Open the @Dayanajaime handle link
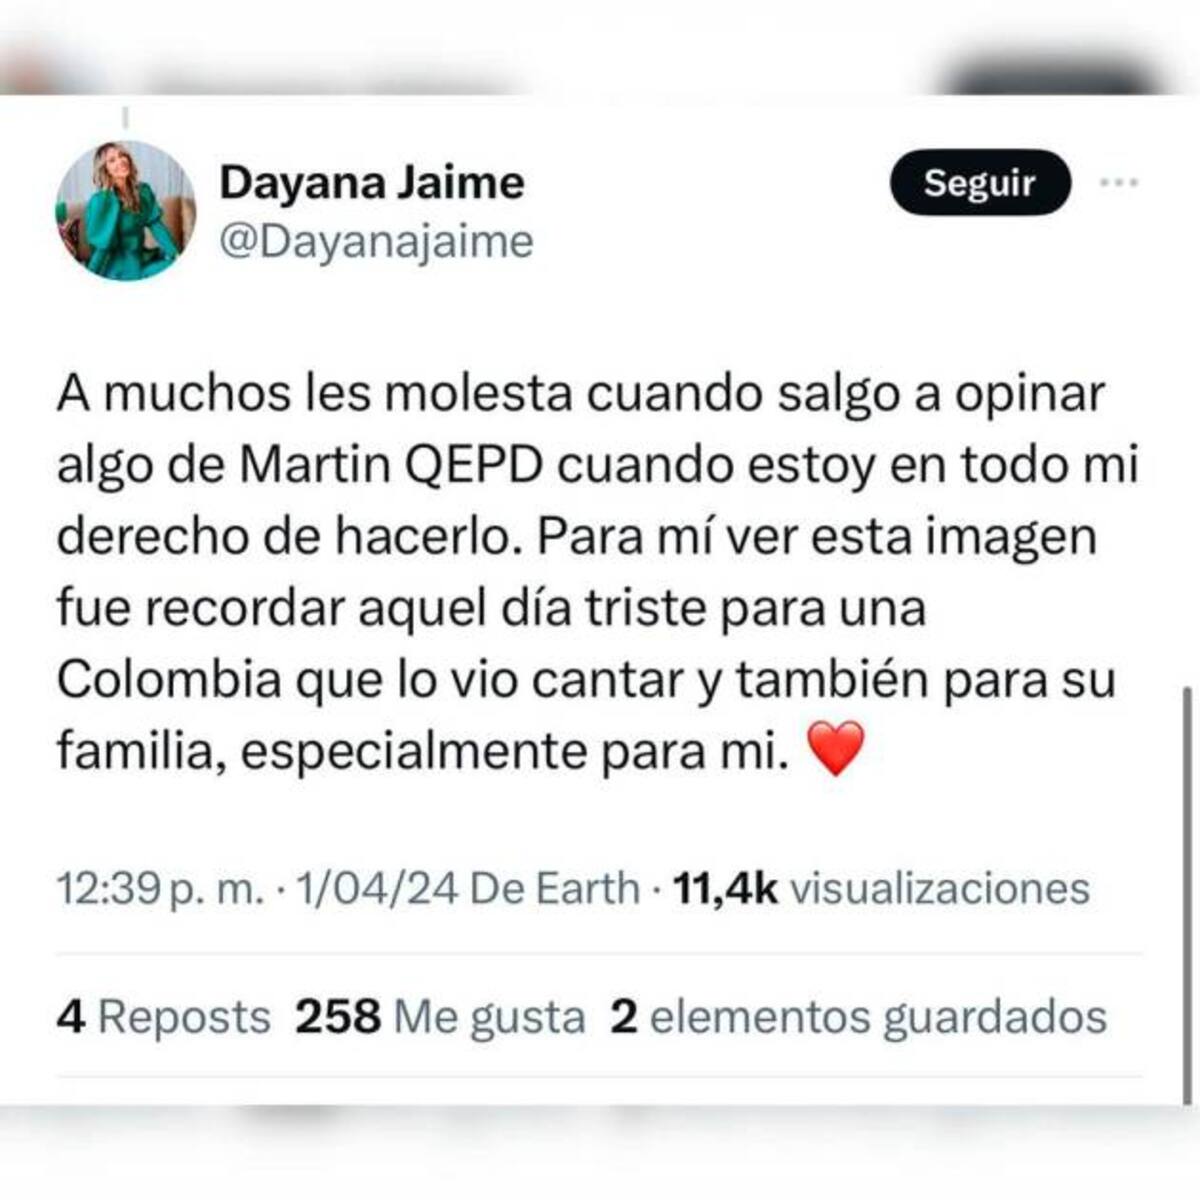This screenshot has width=1200, height=1200. (376, 242)
